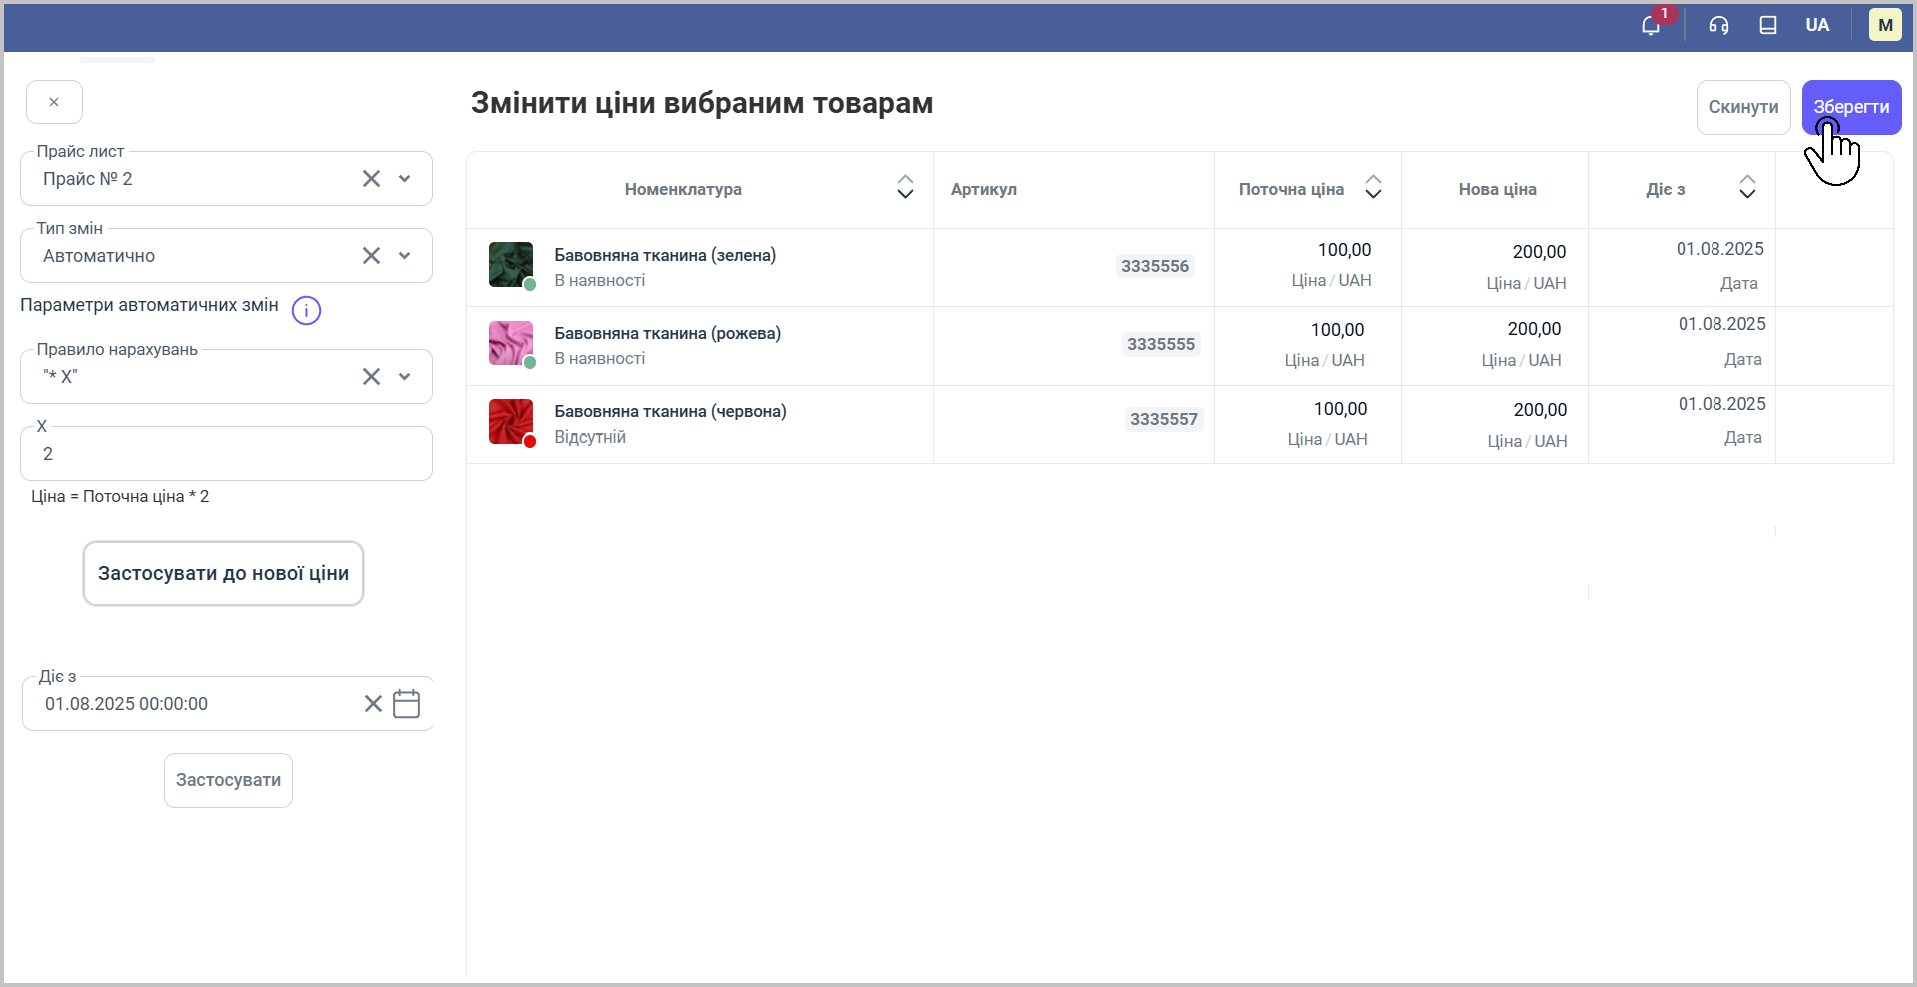Viewport: 1917px width, 987px height.
Task: Sort table by Поточна ціна column
Action: (x=1373, y=188)
